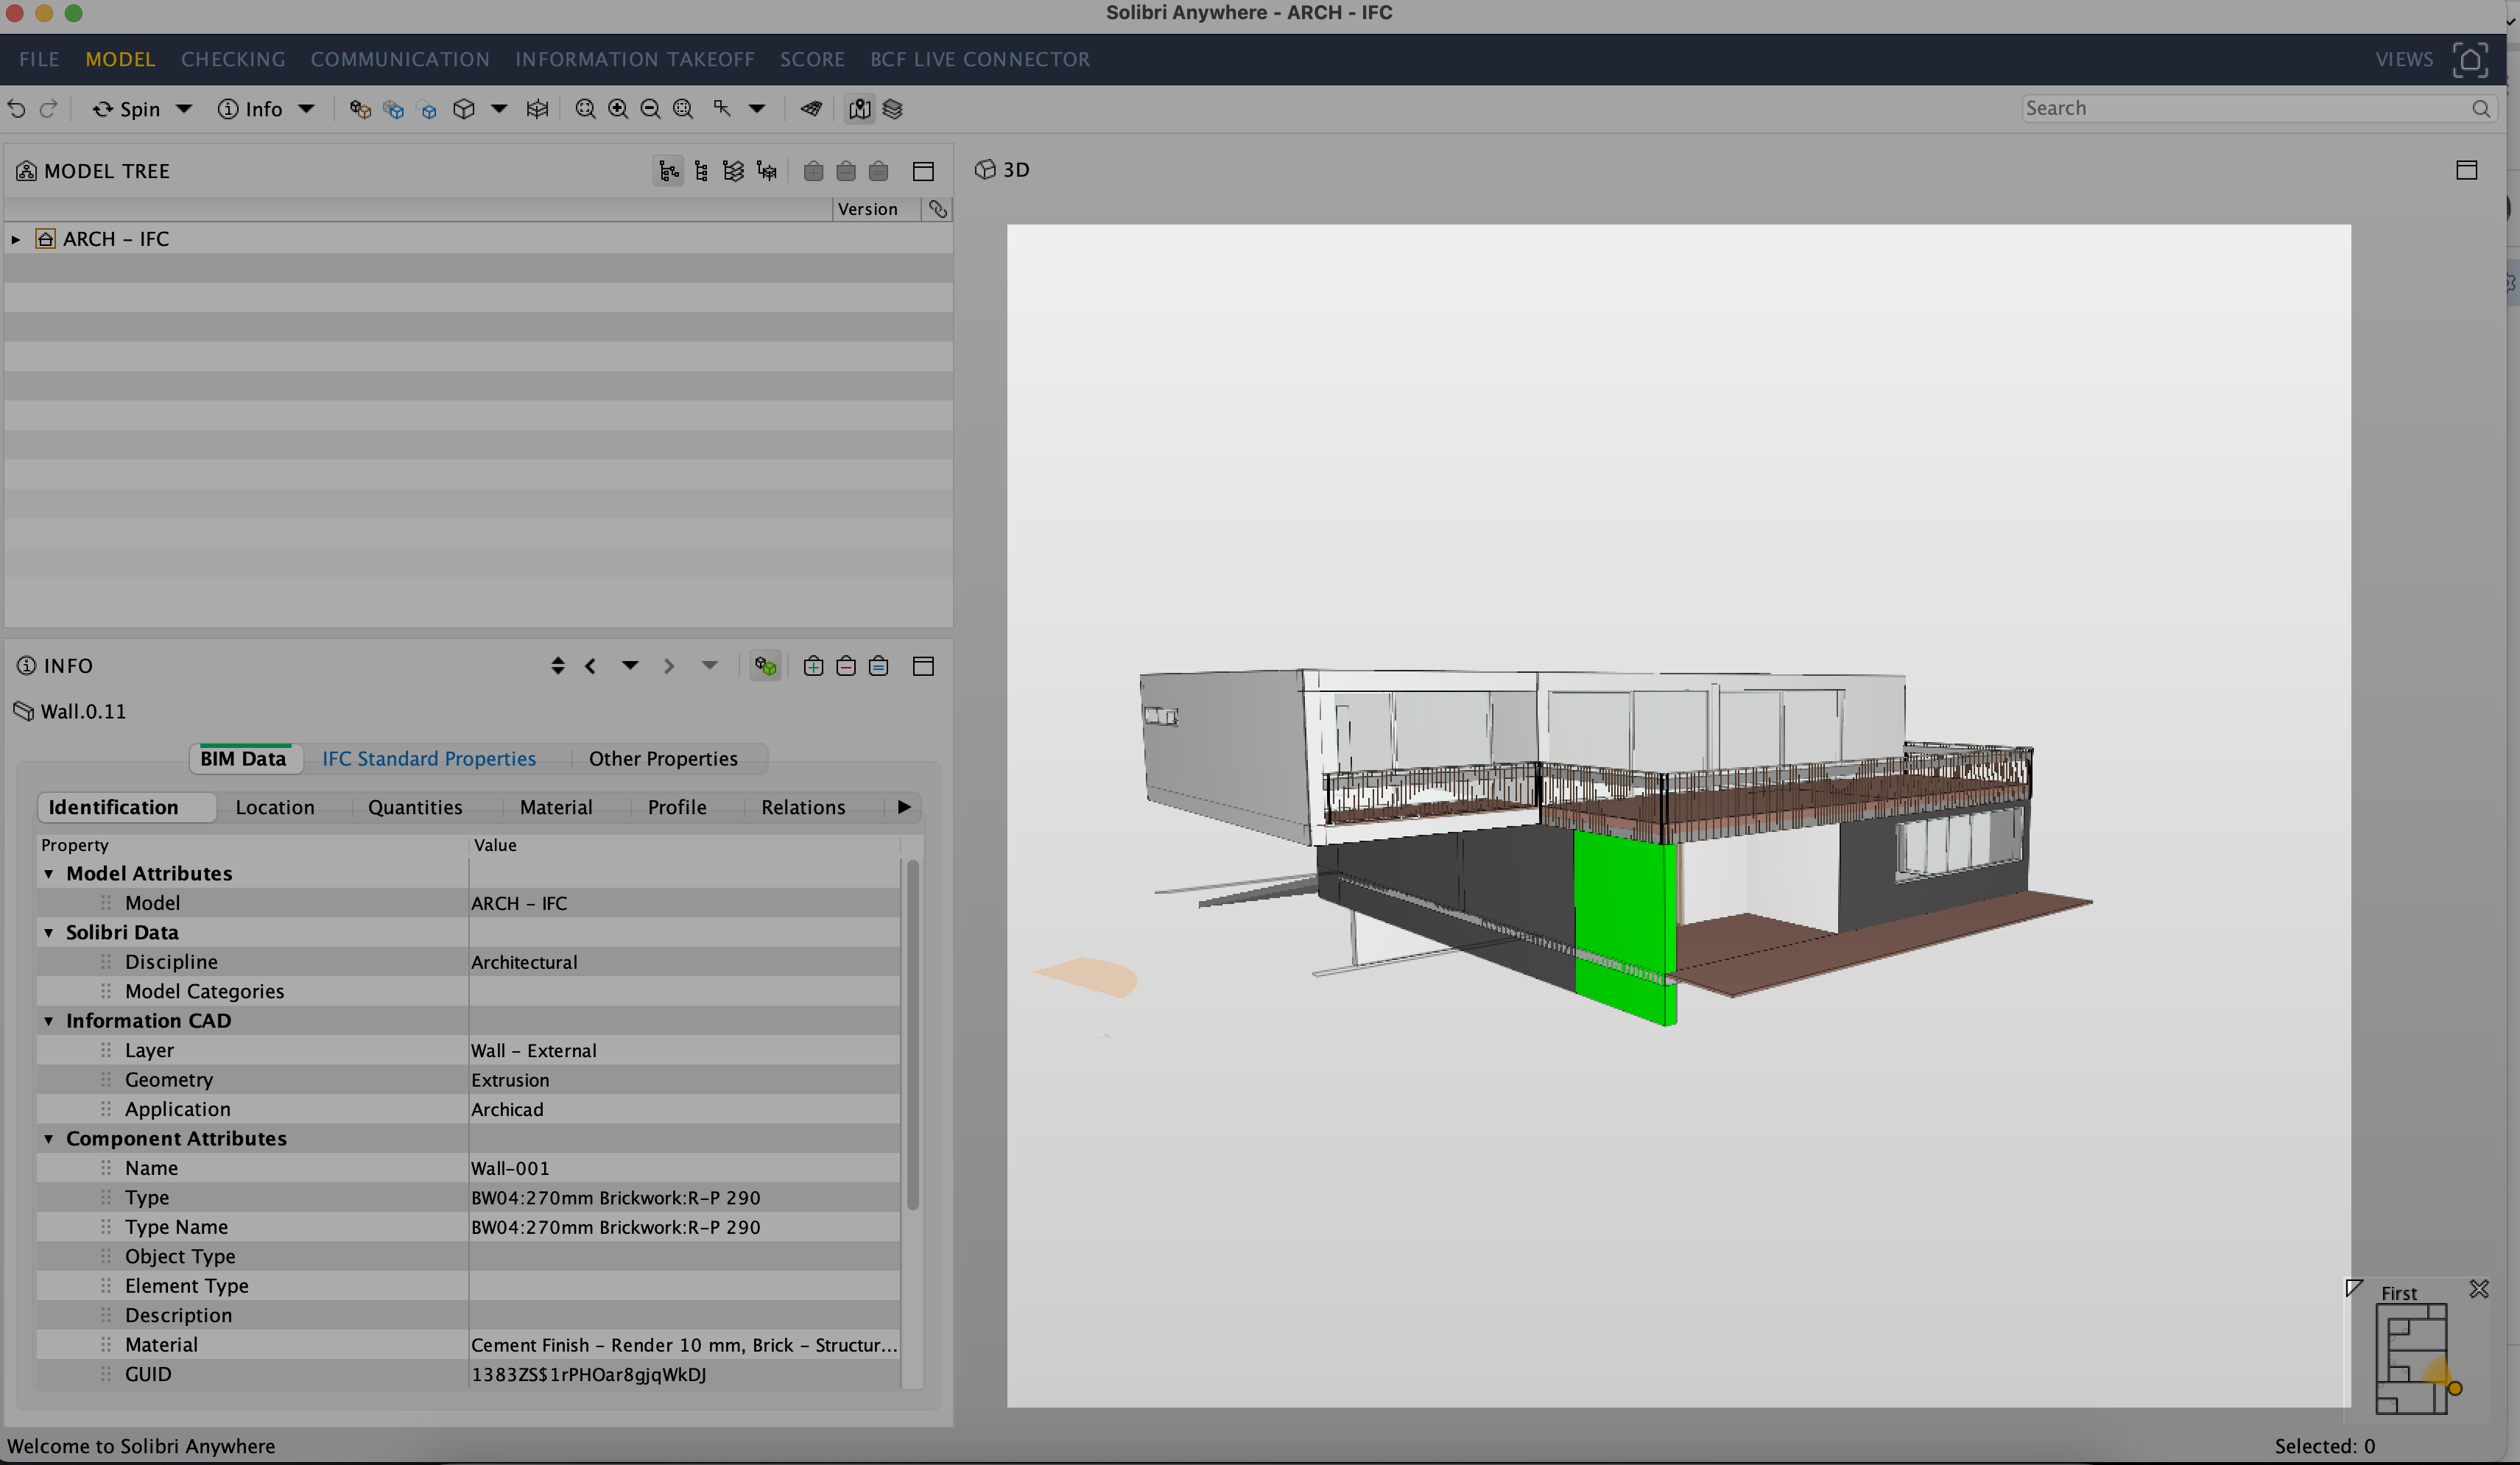Open the Spin dropdown menu
Screen dimensions: 2520x1465
pyautogui.click(x=183, y=109)
